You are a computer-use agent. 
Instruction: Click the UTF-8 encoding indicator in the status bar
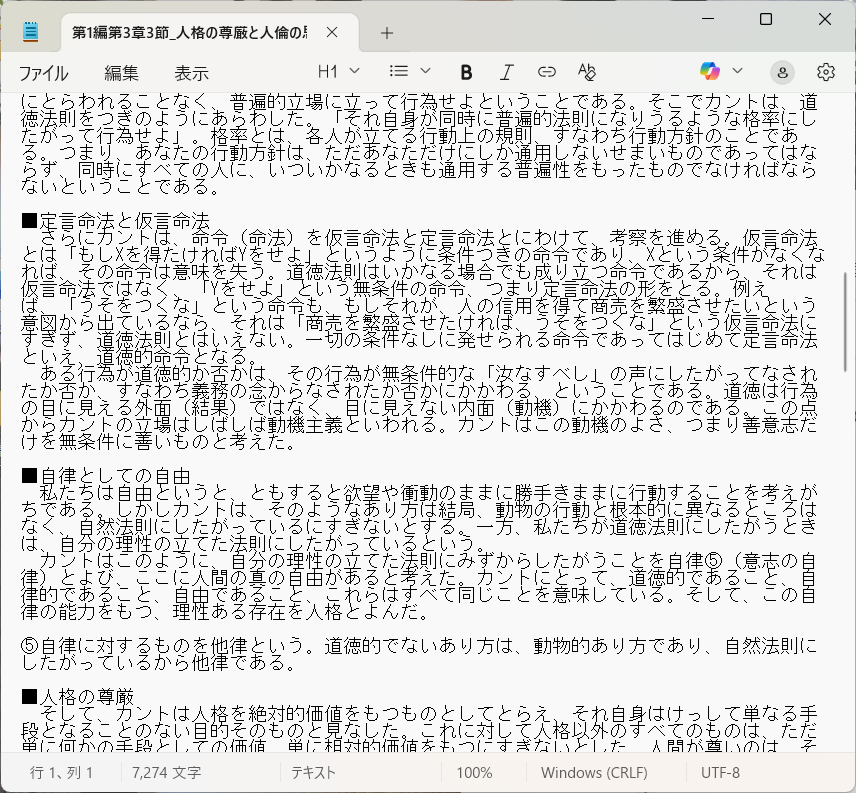[720, 773]
